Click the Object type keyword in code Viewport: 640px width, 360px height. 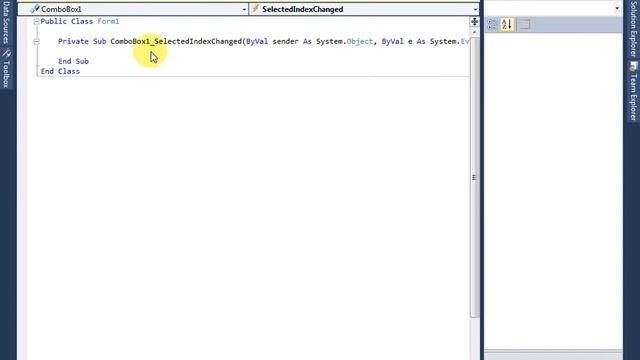point(360,41)
